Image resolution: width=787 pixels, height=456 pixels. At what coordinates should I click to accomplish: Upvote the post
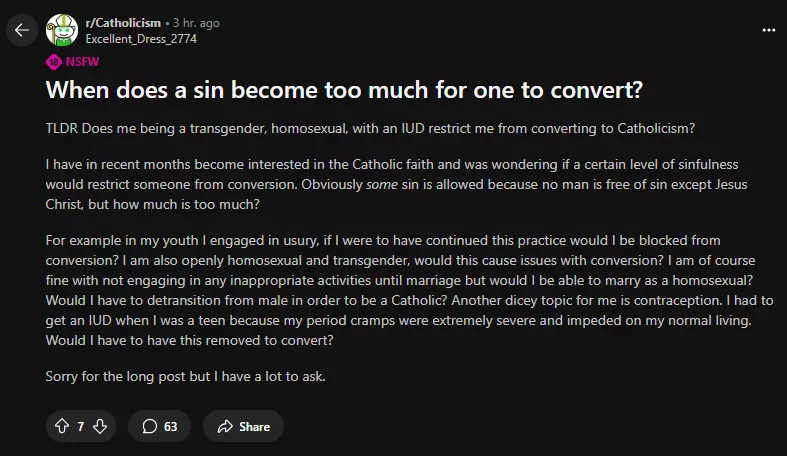tap(62, 426)
